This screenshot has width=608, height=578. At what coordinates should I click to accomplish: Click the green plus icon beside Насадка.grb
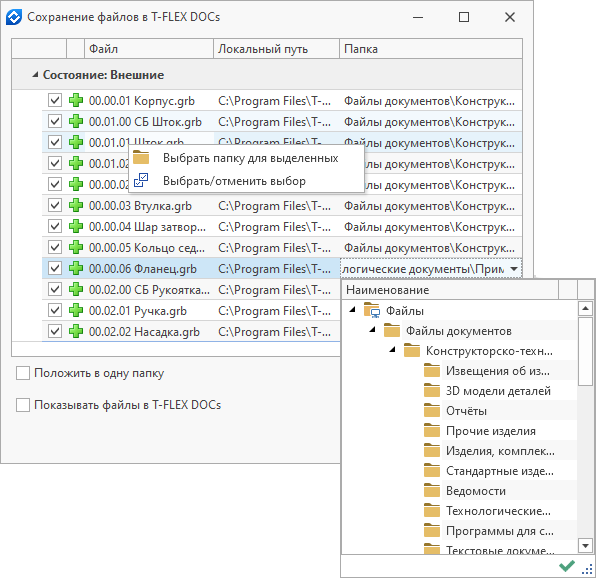pos(76,331)
